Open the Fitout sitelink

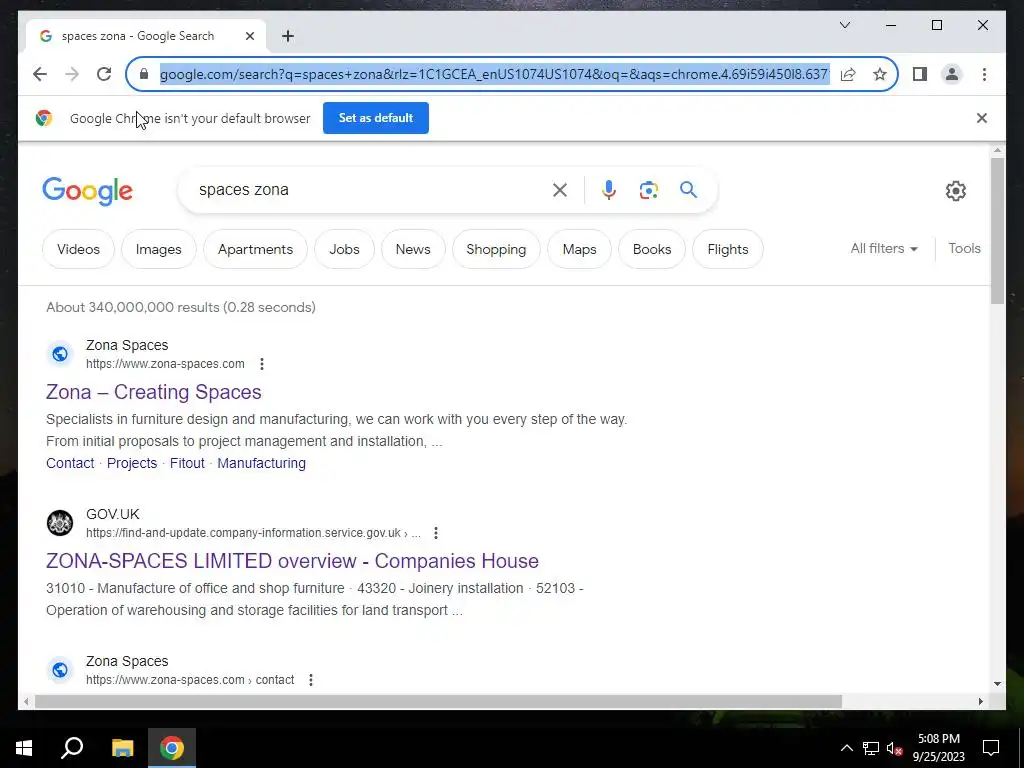pyautogui.click(x=187, y=463)
